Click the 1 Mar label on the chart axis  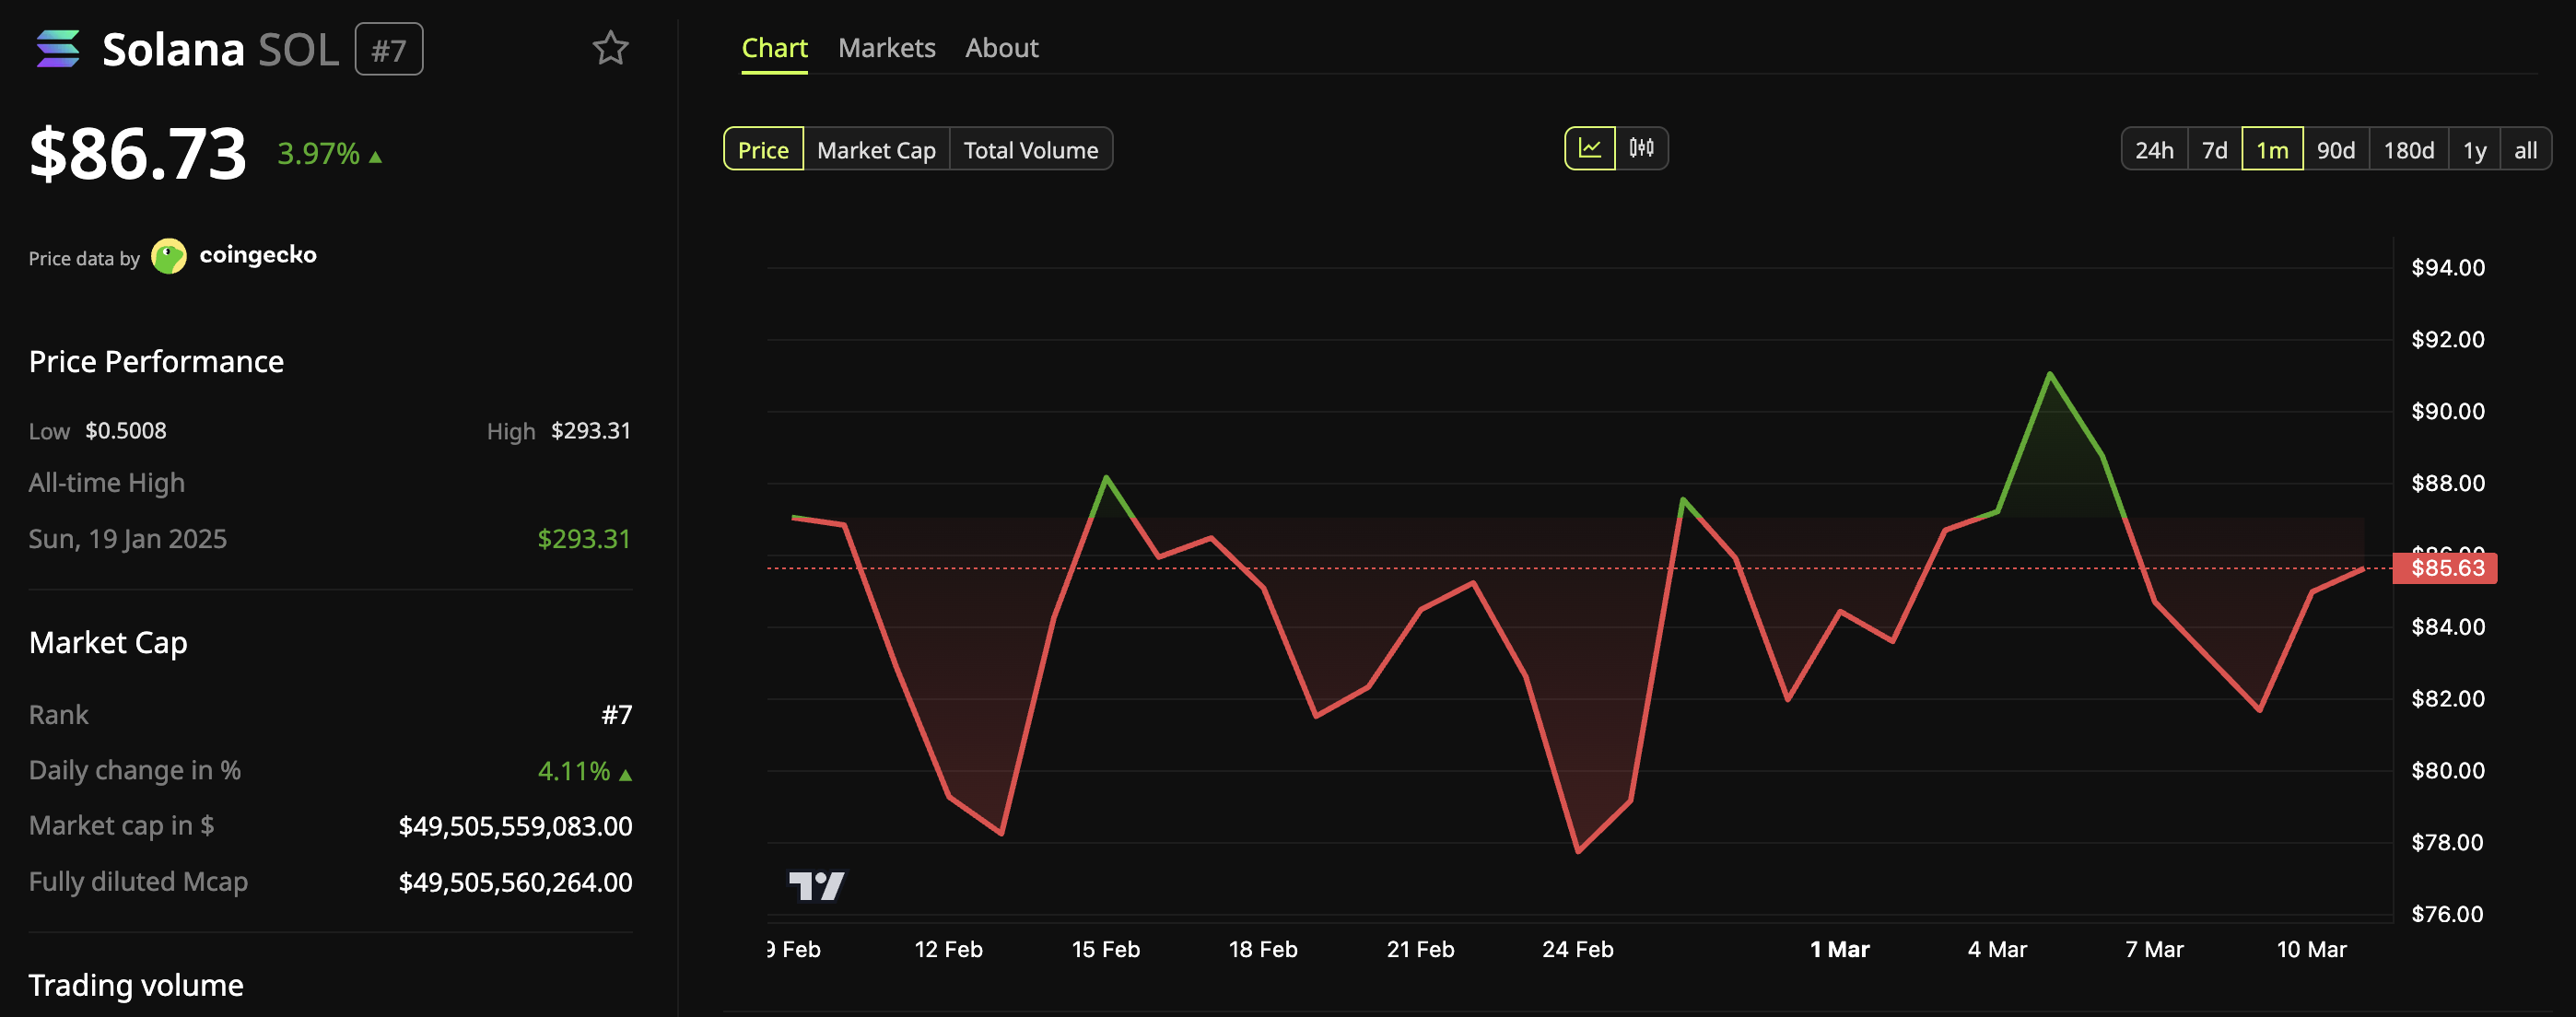point(1840,949)
